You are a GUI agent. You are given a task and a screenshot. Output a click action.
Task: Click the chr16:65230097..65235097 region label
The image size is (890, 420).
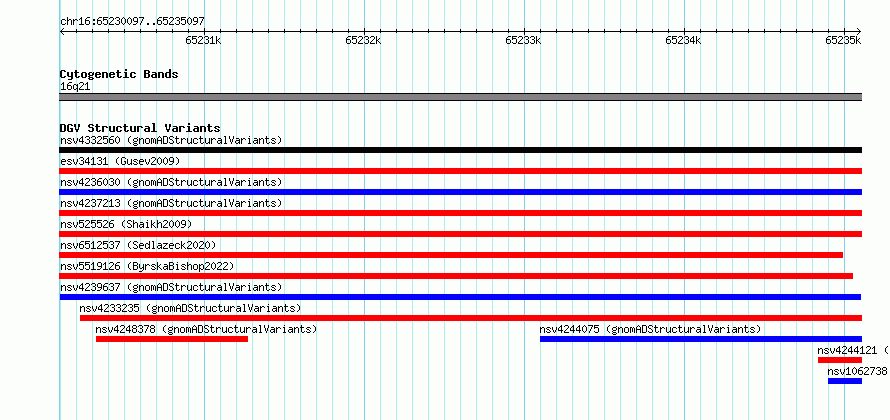pyautogui.click(x=132, y=22)
